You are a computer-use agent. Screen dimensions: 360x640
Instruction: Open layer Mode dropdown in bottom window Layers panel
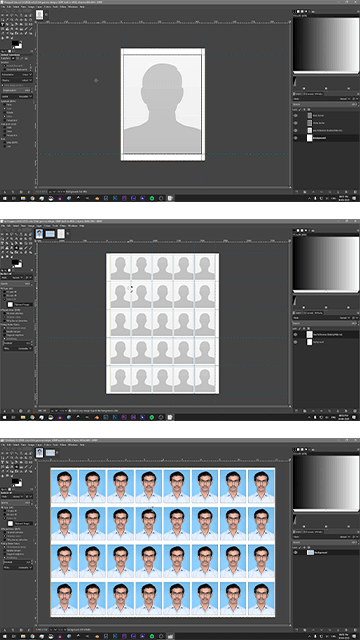tap(322, 537)
